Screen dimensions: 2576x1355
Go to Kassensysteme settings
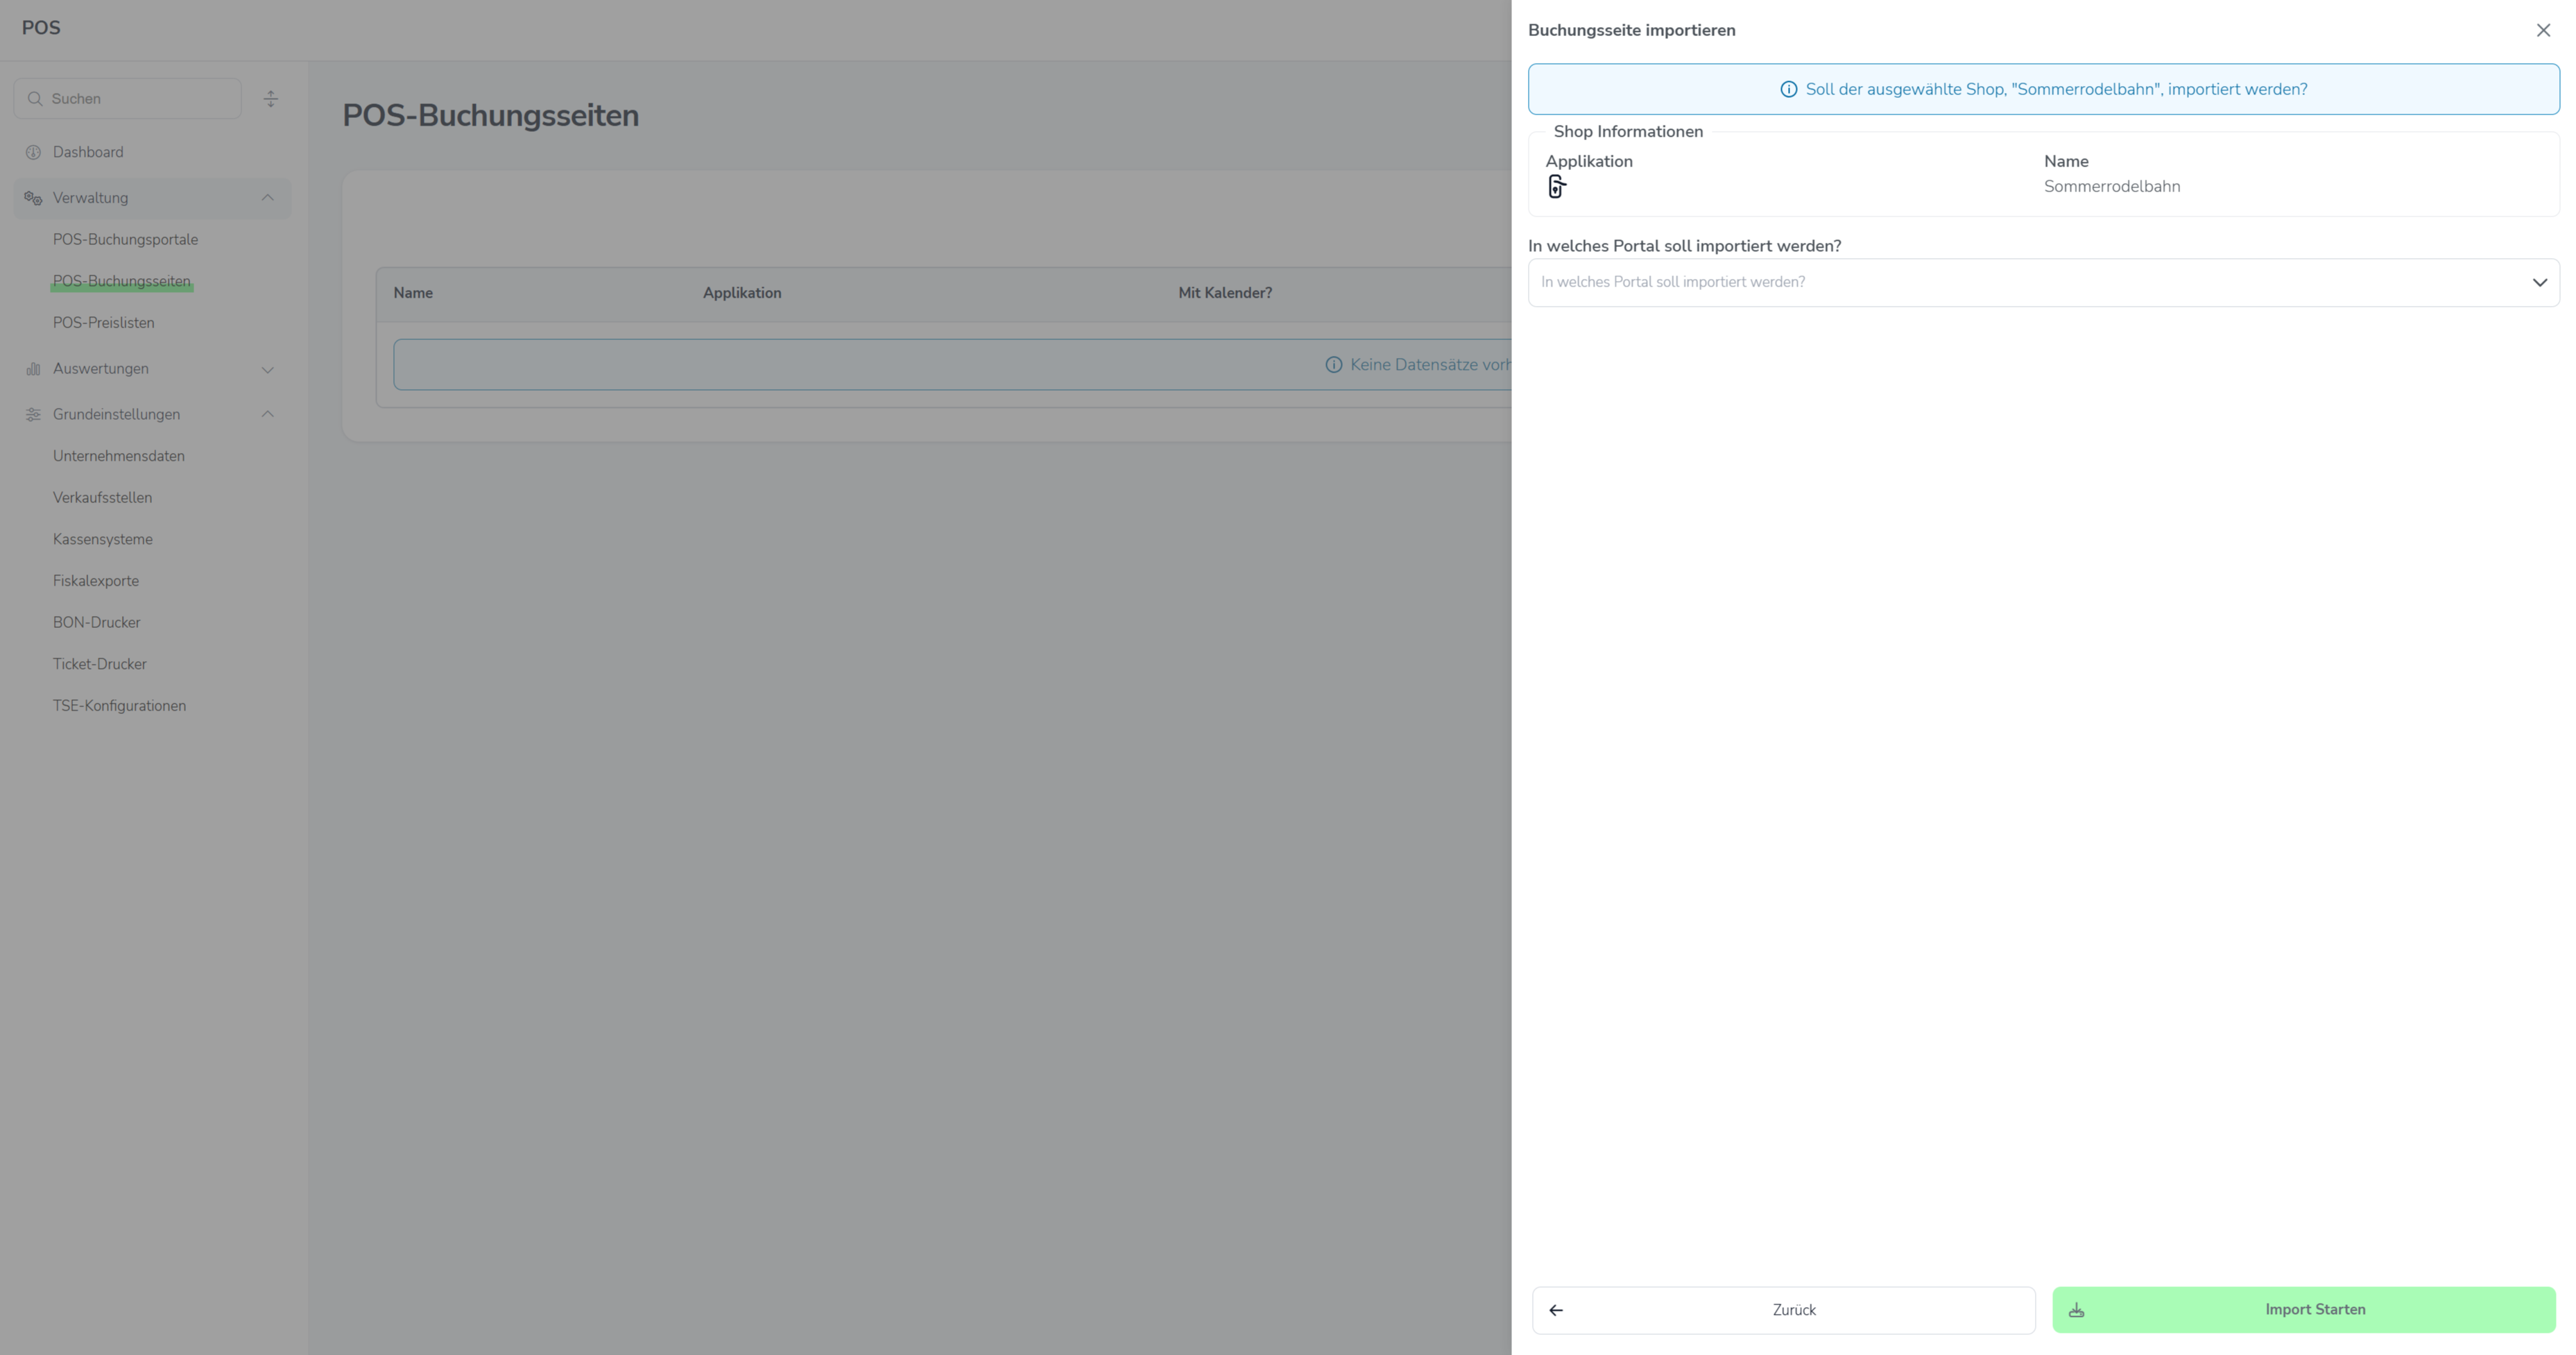[102, 539]
